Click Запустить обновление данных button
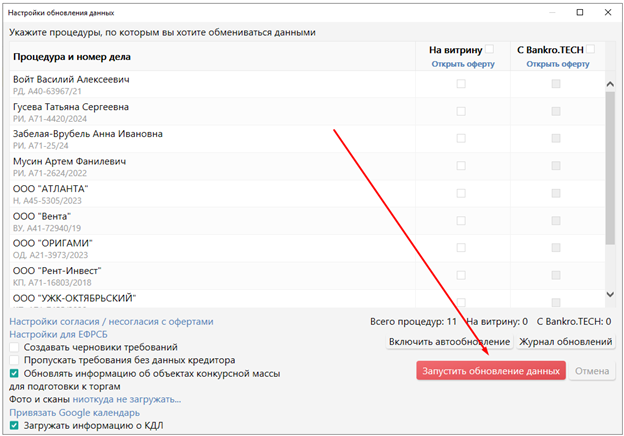The image size is (624, 436). click(491, 371)
